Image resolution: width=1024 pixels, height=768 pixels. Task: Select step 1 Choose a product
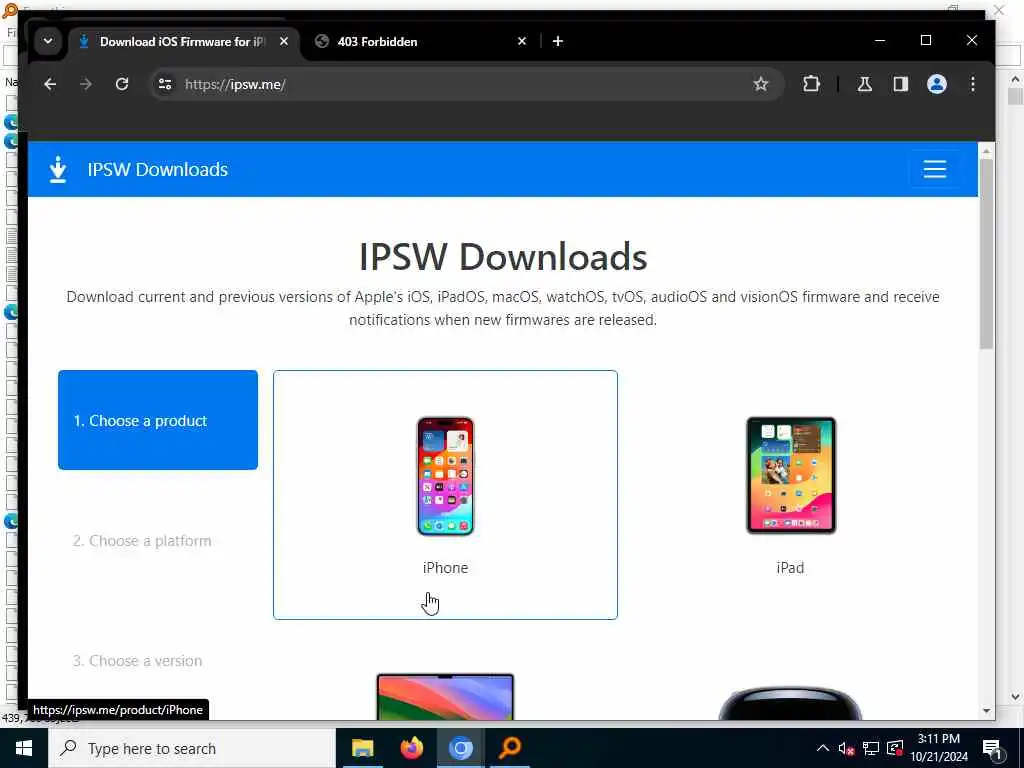[158, 420]
